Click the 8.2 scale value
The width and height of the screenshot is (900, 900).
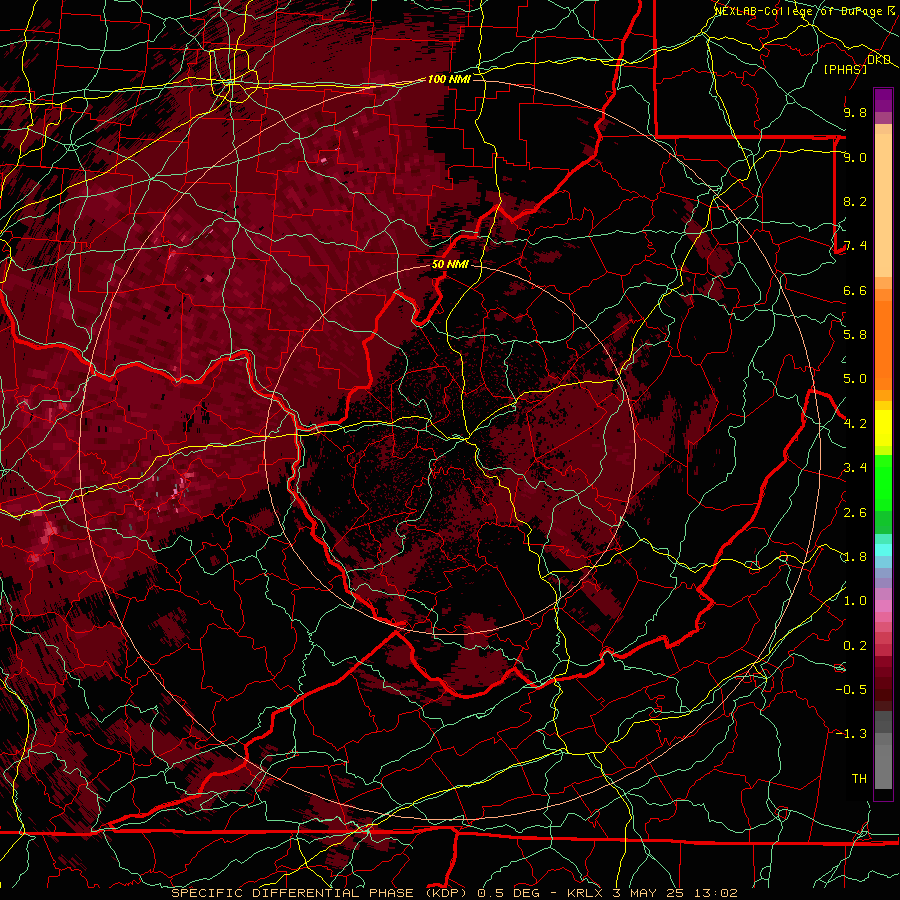(855, 201)
